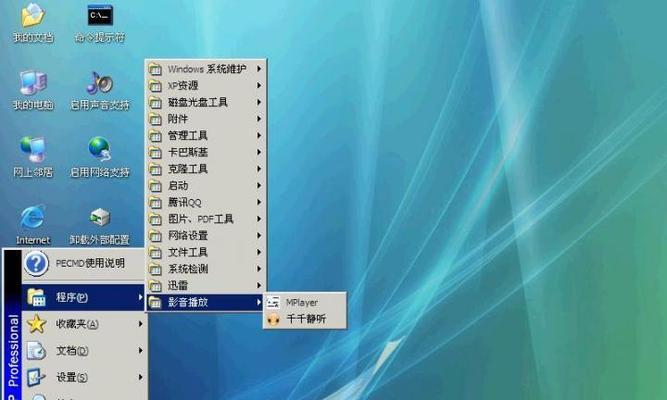Image resolution: width=667 pixels, height=400 pixels.
Task: Click the MPlayer application icon
Action: pyautogui.click(x=273, y=303)
